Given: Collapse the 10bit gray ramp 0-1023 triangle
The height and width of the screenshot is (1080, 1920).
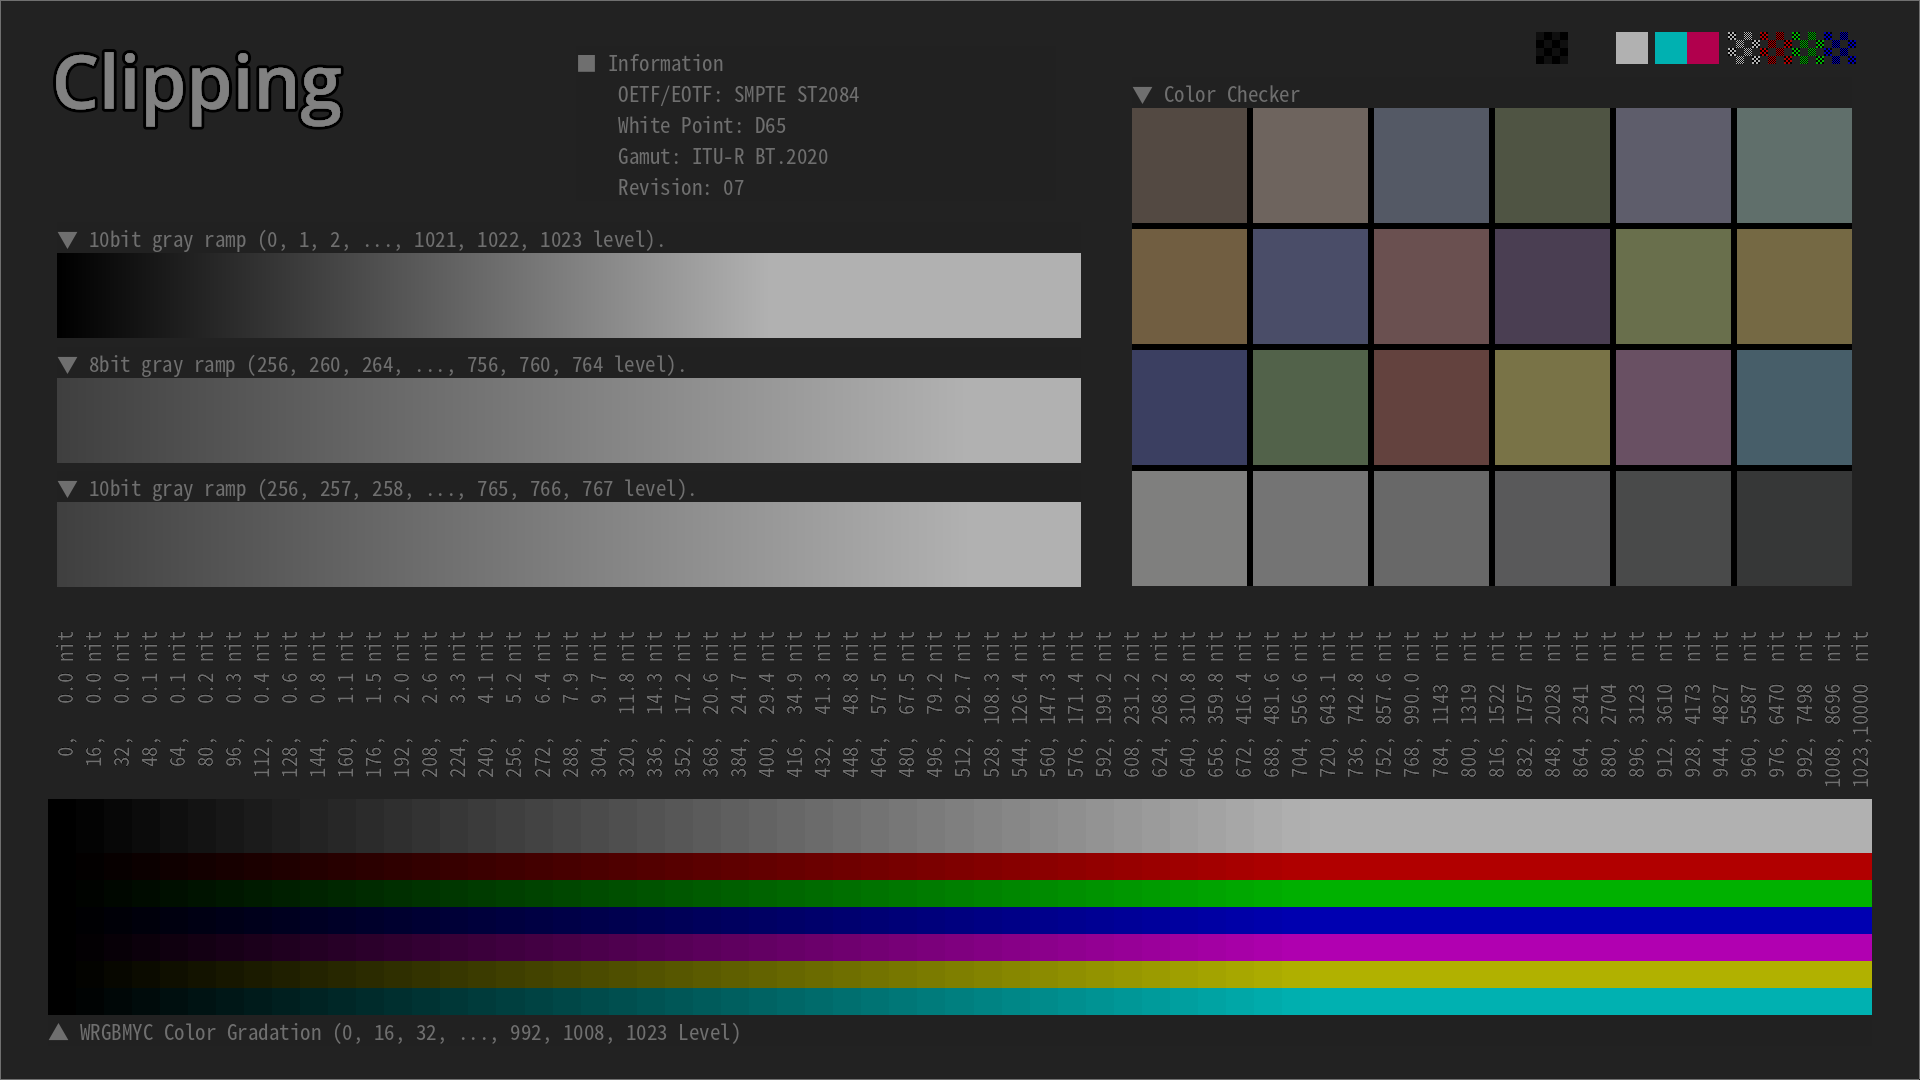Looking at the screenshot, I should [67, 240].
